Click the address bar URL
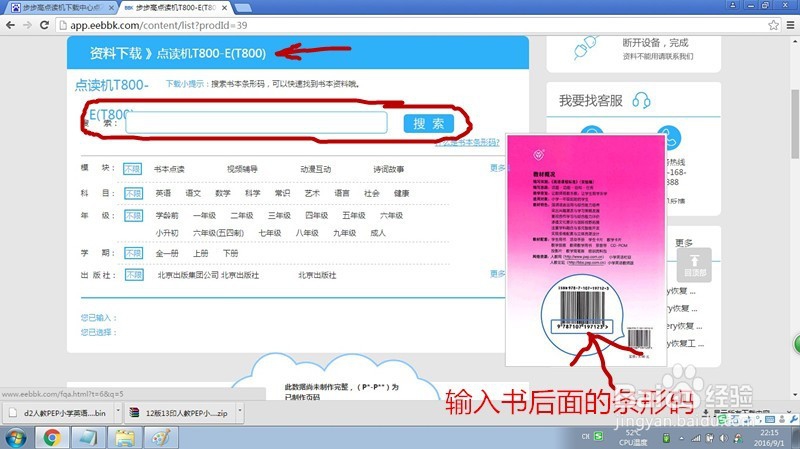The width and height of the screenshot is (800, 449). pyautogui.click(x=159, y=25)
